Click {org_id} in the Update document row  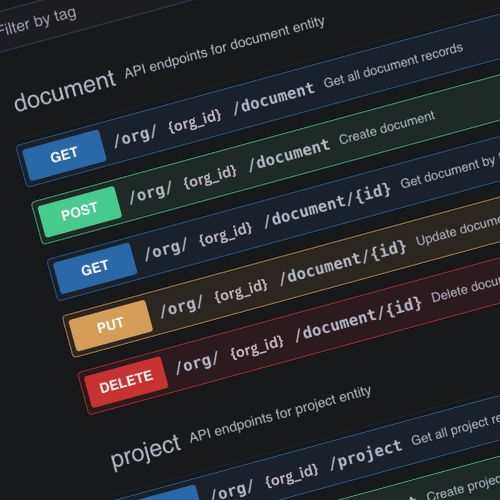click(x=241, y=292)
